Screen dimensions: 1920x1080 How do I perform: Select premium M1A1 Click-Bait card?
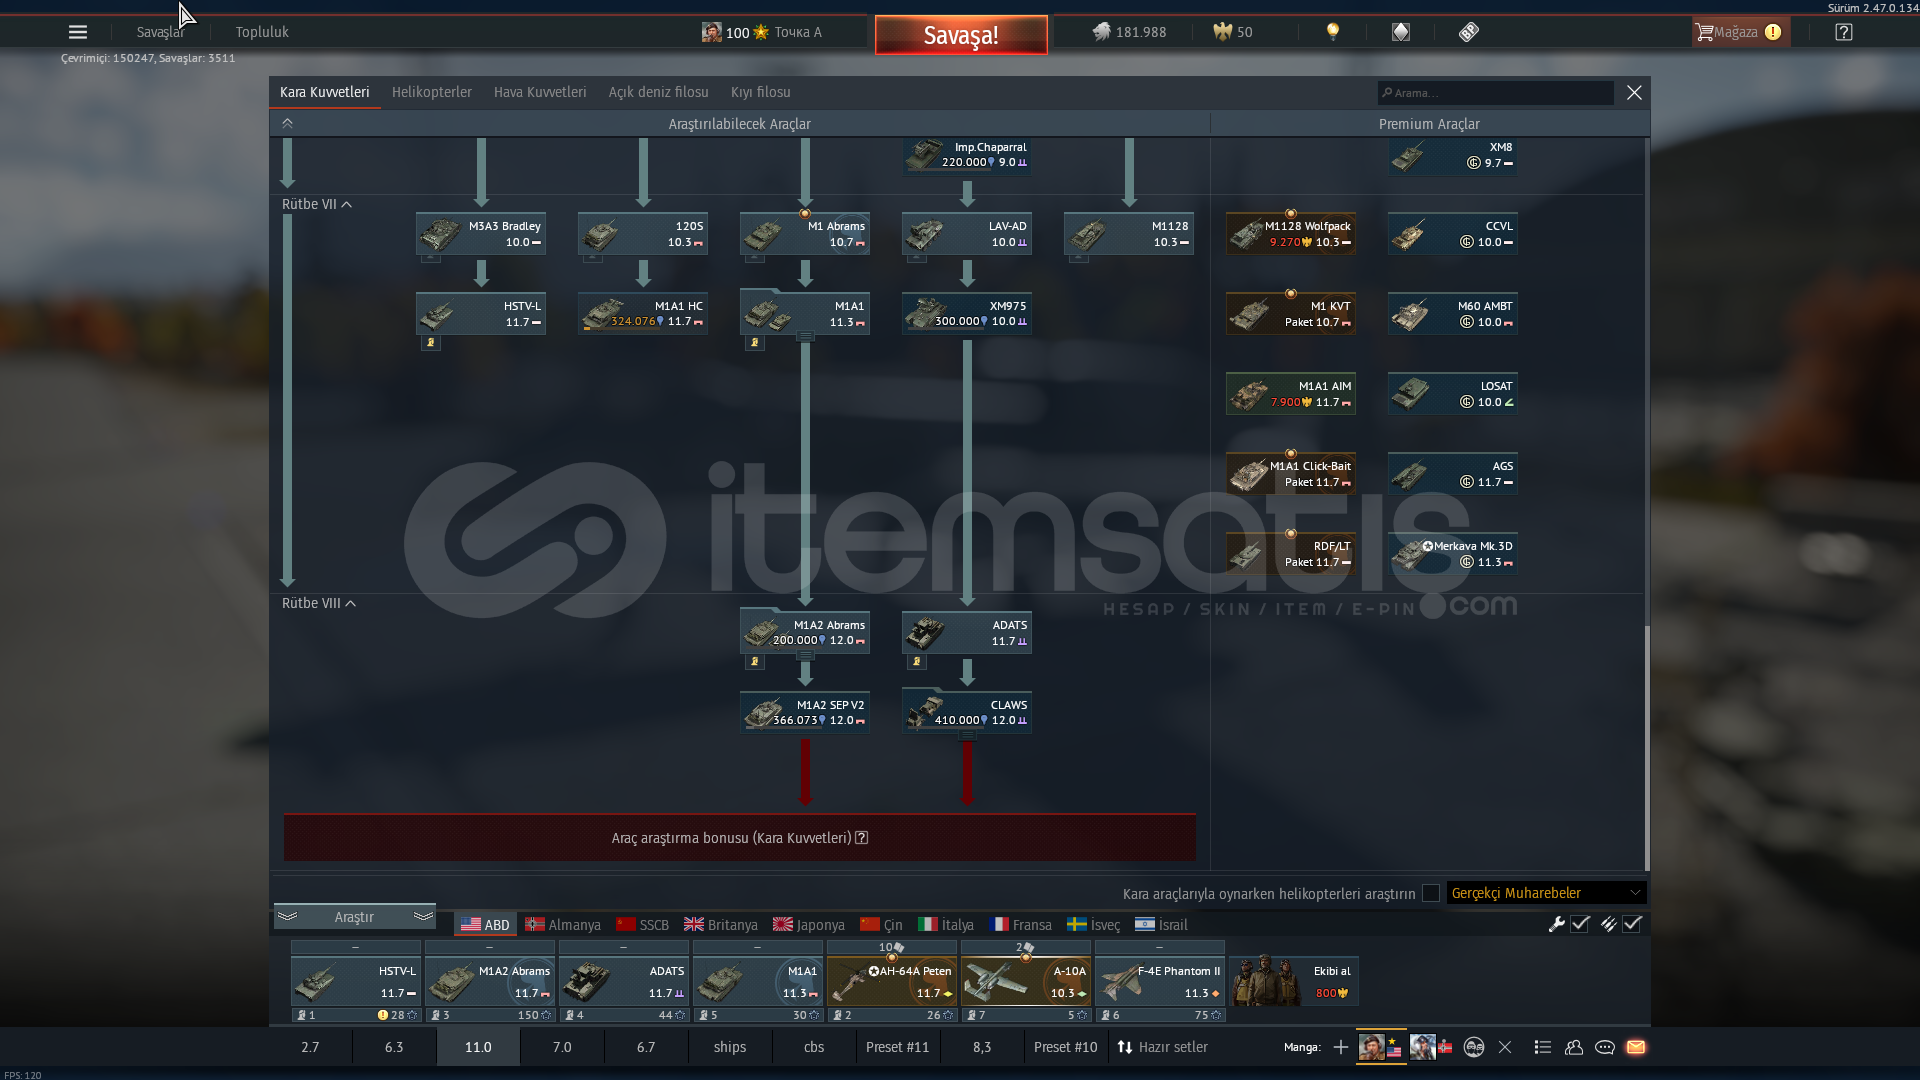click(x=1291, y=473)
